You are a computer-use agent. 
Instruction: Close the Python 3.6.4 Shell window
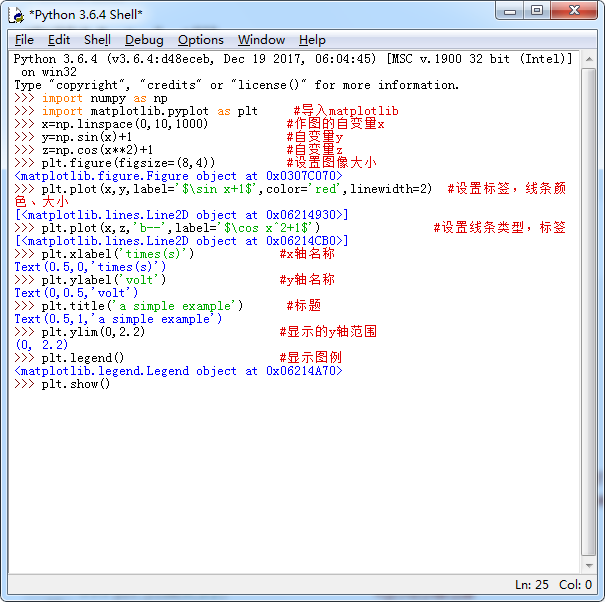pos(574,11)
